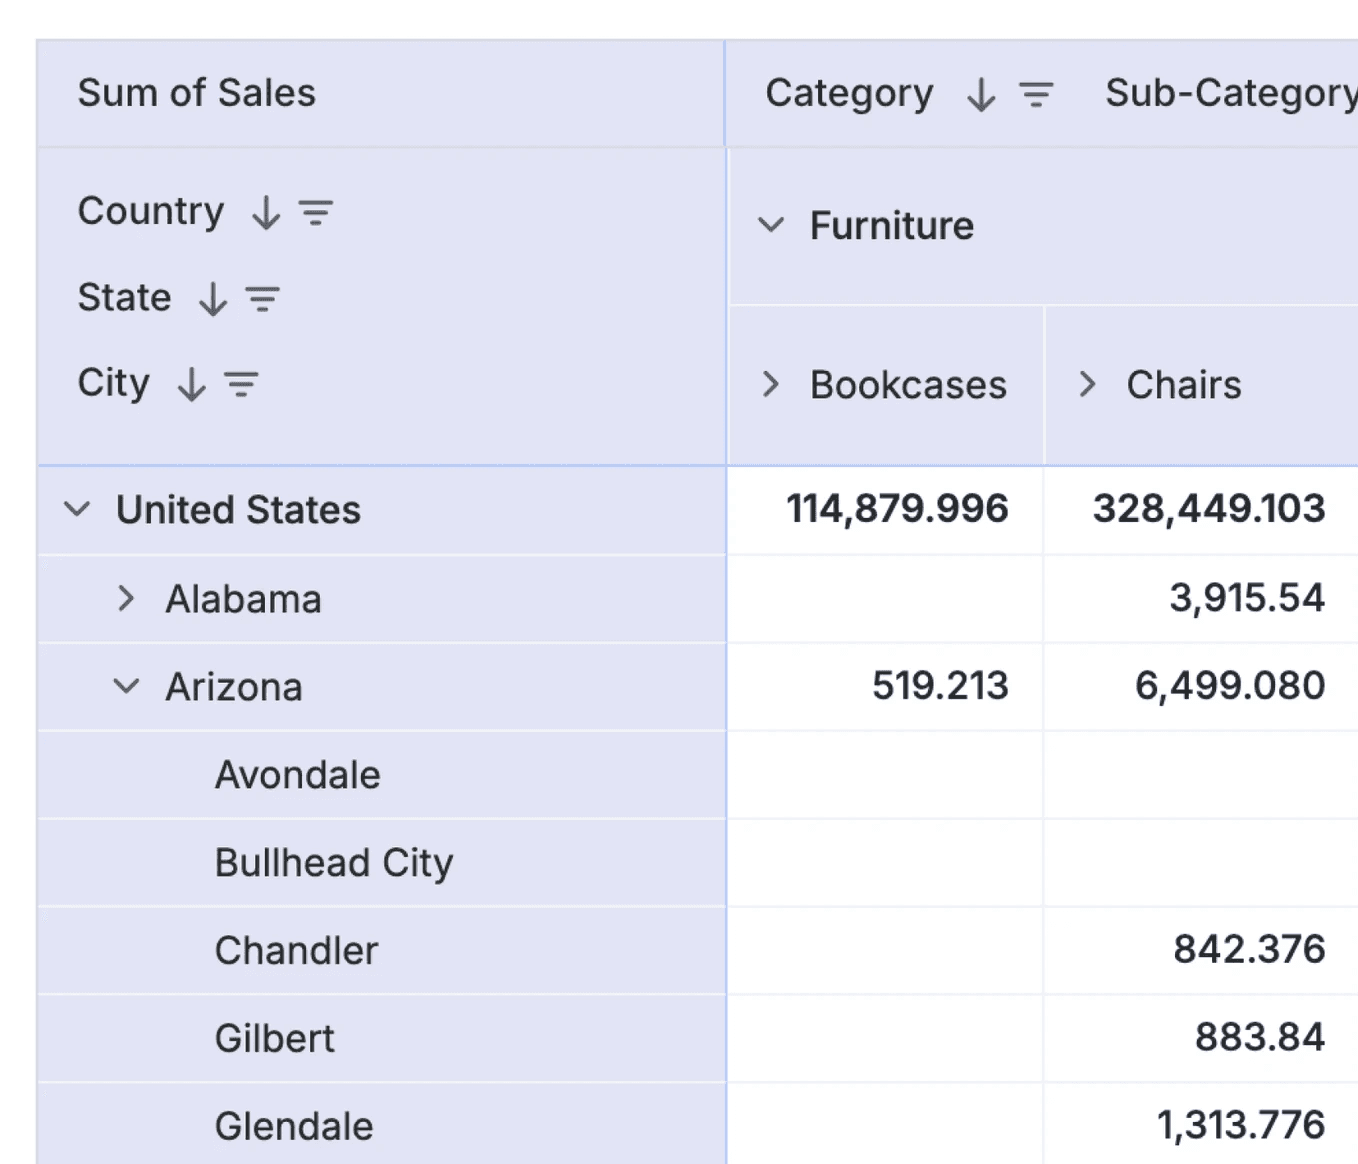Click the Country sort arrow icon
Image resolution: width=1358 pixels, height=1164 pixels.
click(x=266, y=213)
